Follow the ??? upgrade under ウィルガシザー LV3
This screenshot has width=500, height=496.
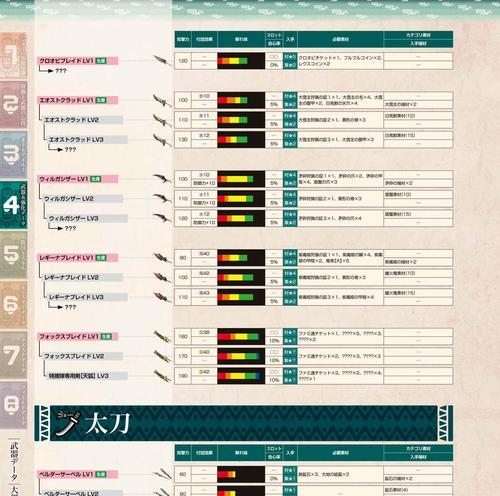pos(70,228)
